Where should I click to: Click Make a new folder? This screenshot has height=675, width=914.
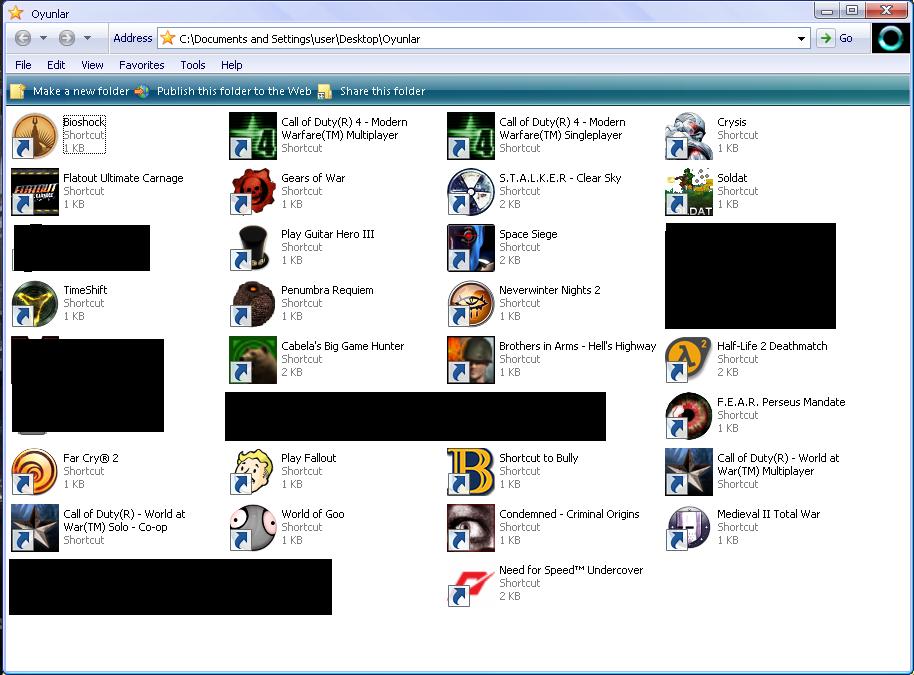[x=70, y=92]
